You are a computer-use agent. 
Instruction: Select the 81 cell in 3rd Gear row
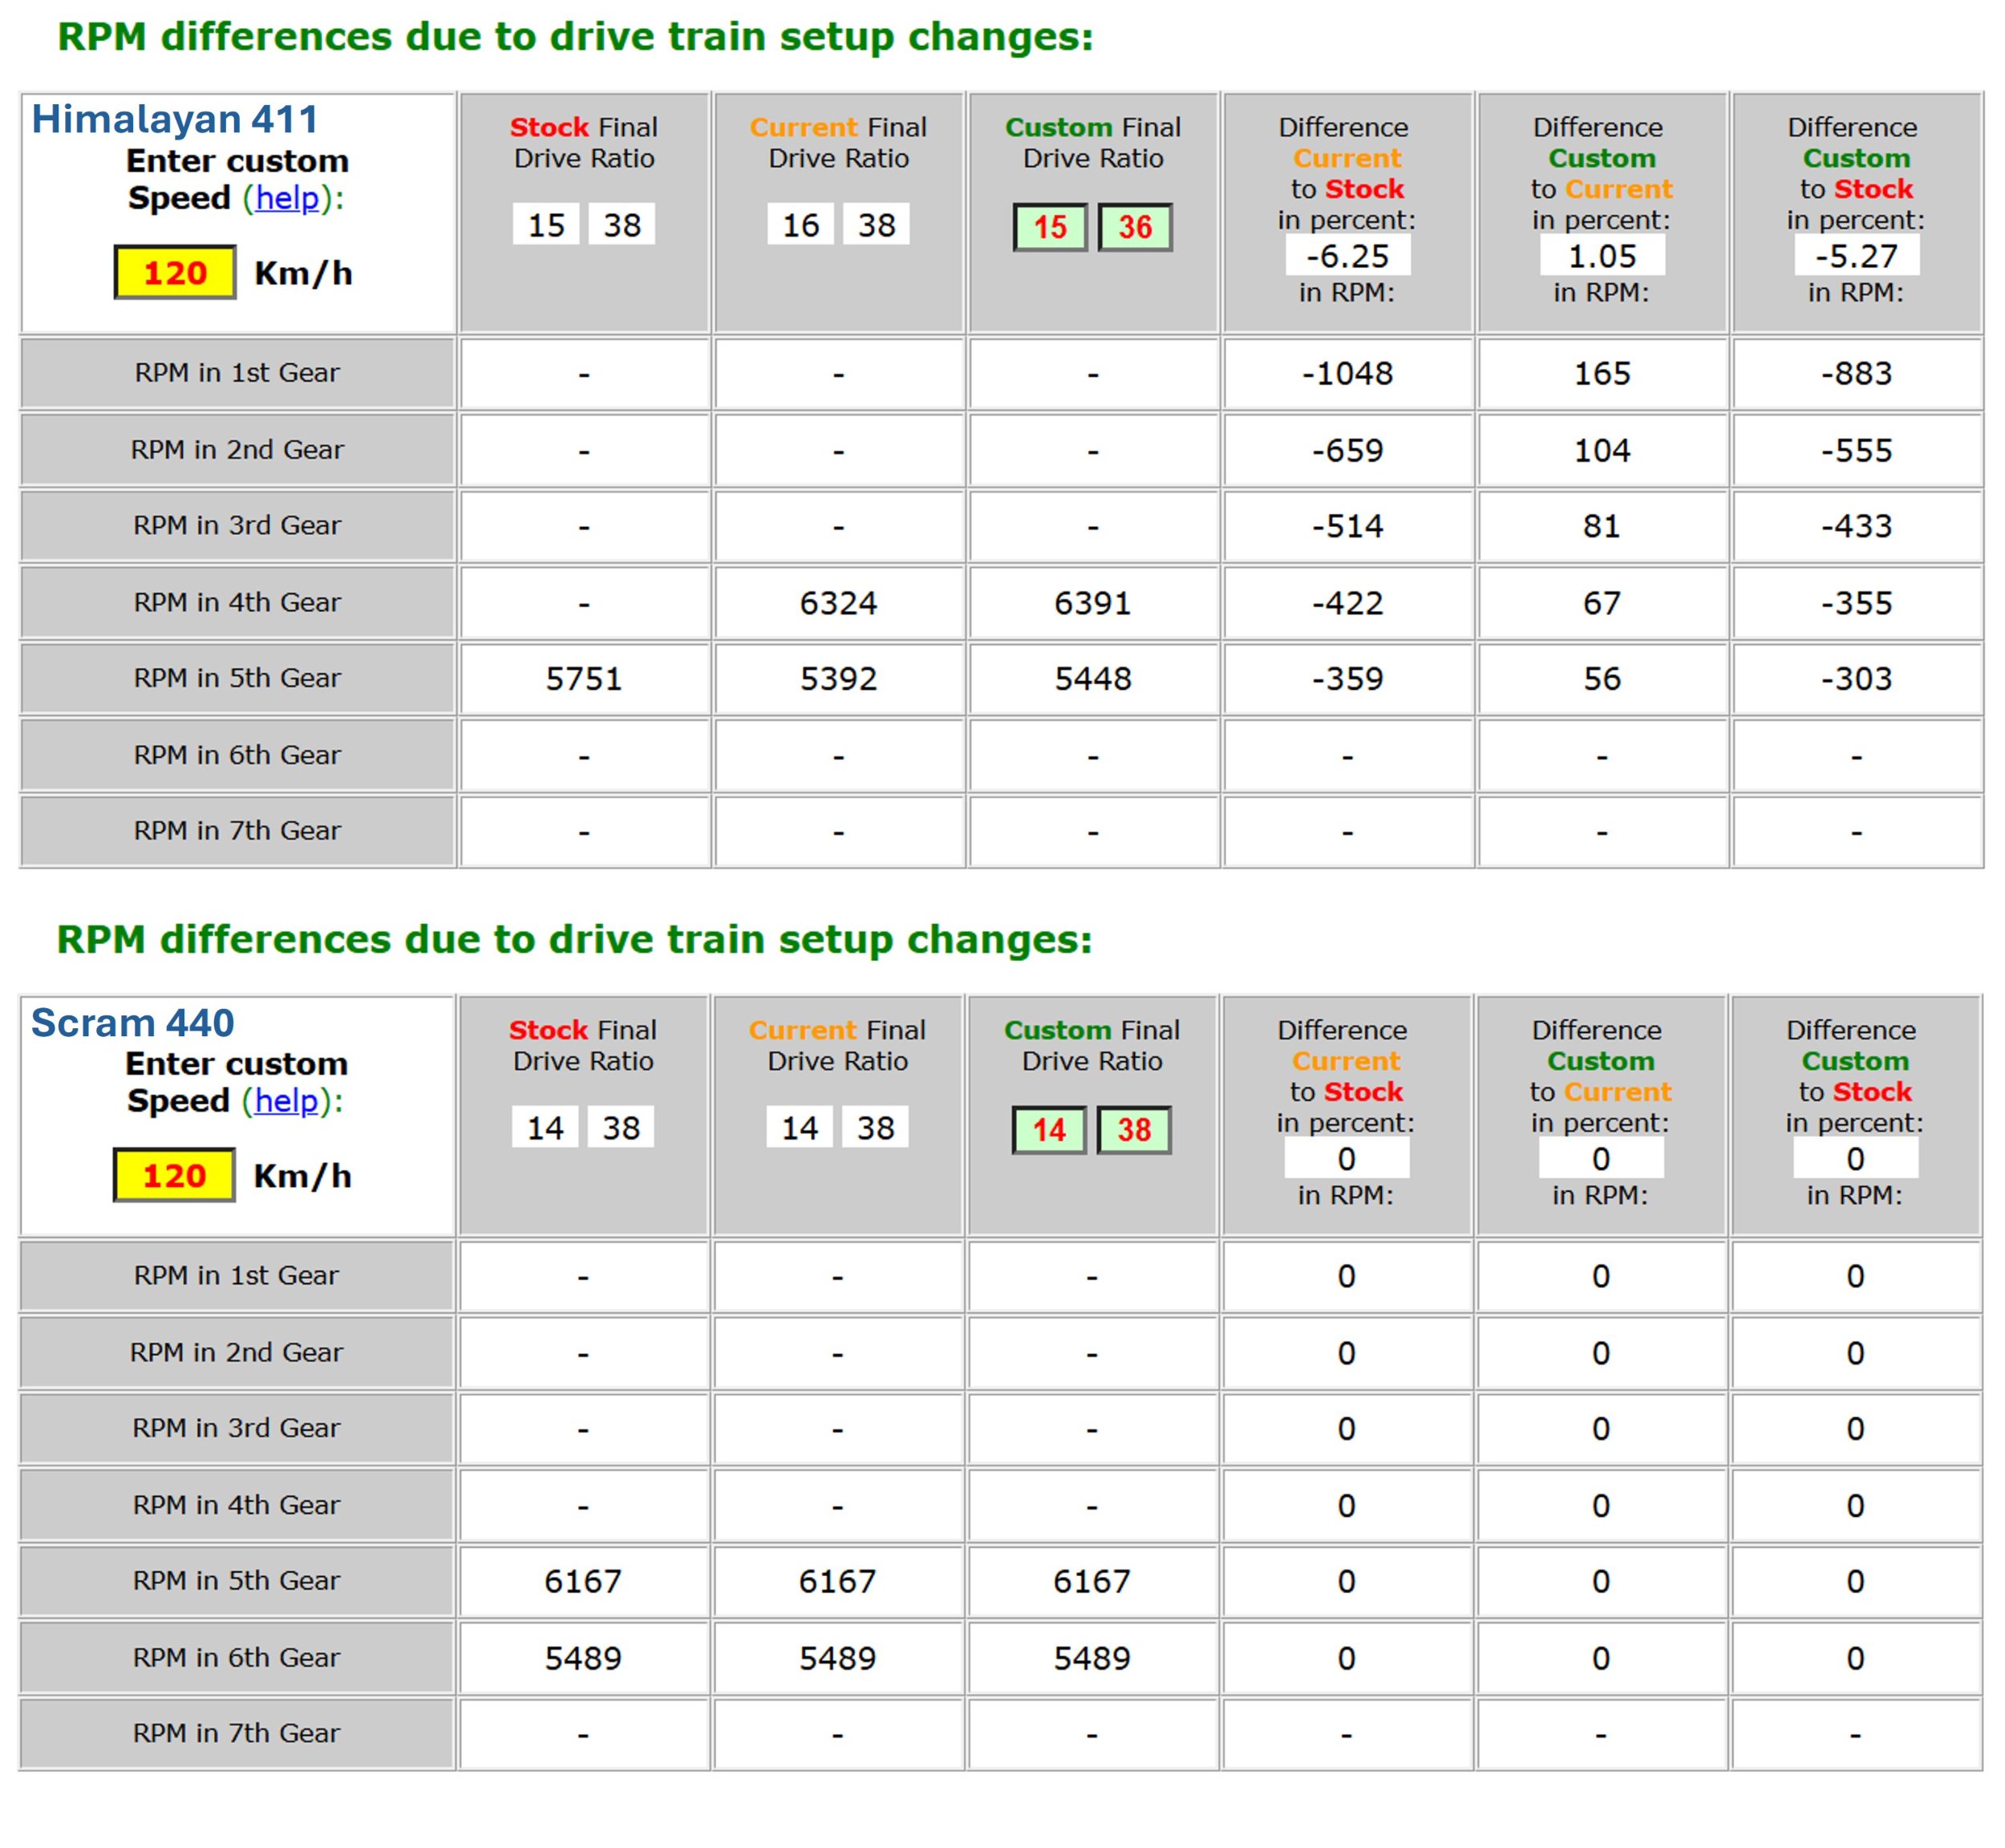(1602, 526)
